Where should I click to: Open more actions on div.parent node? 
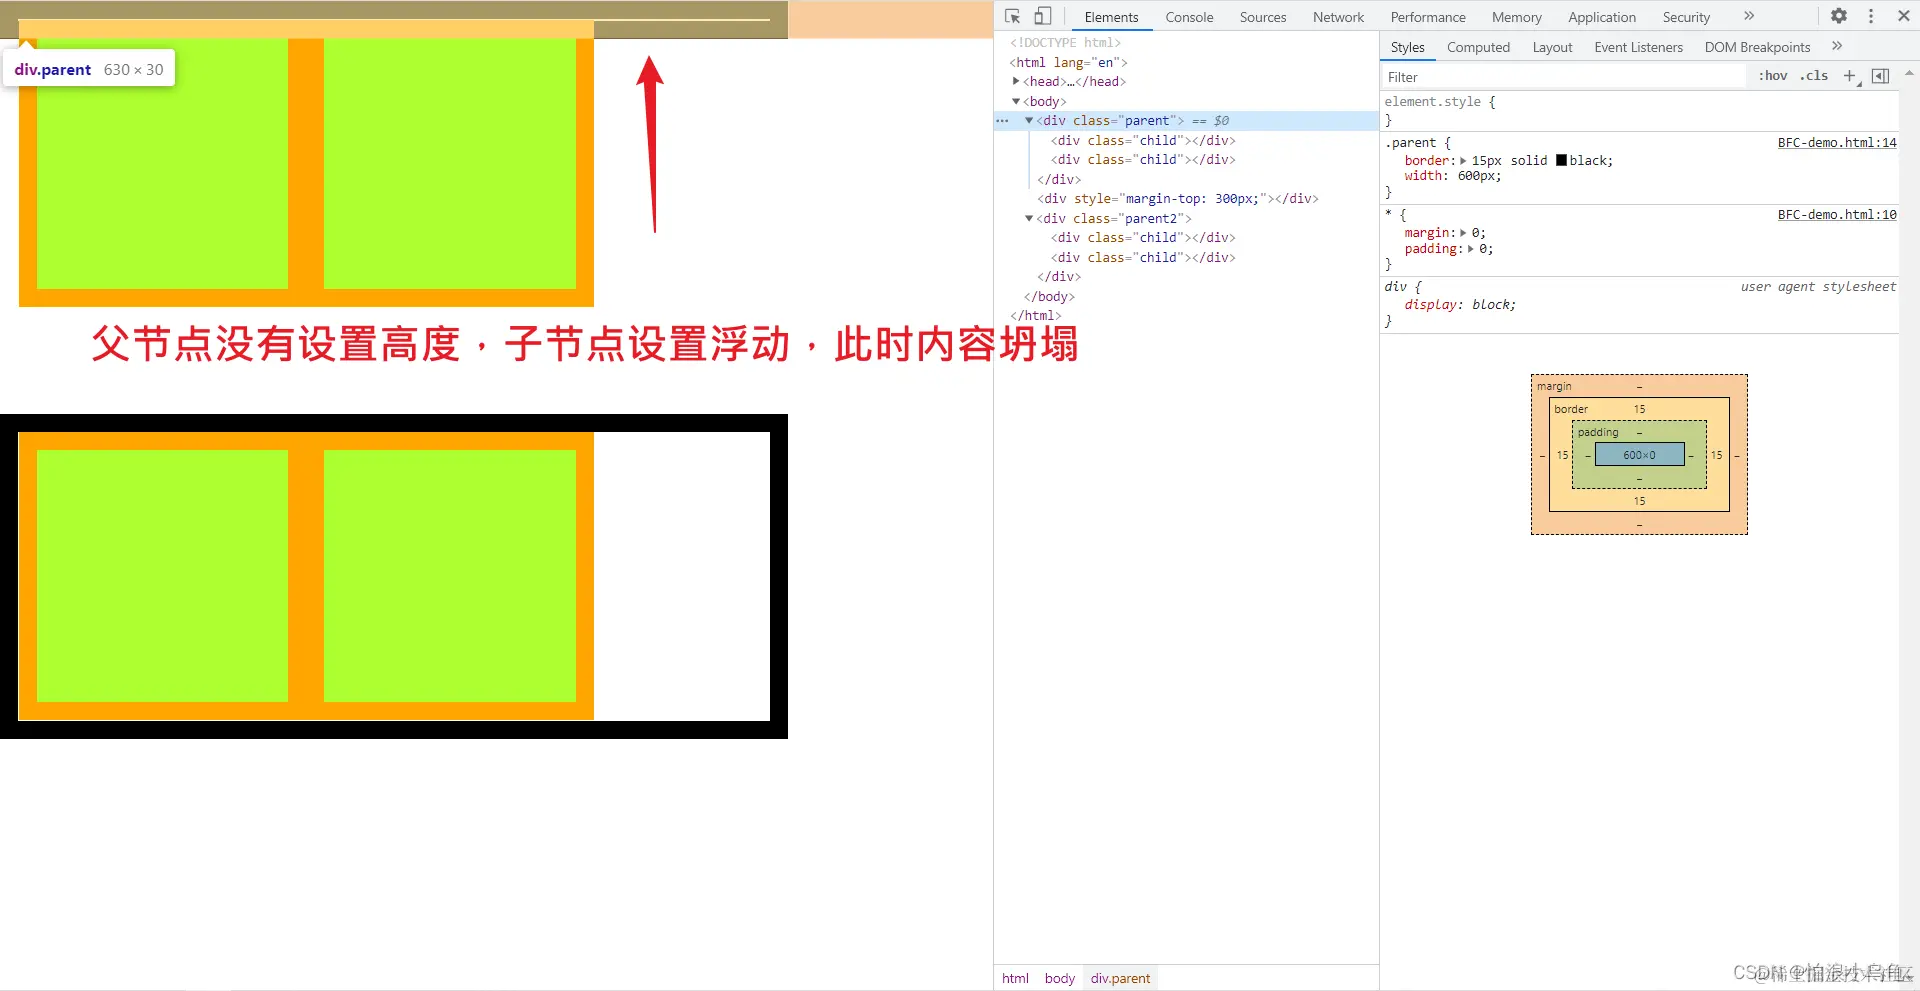pos(1003,120)
